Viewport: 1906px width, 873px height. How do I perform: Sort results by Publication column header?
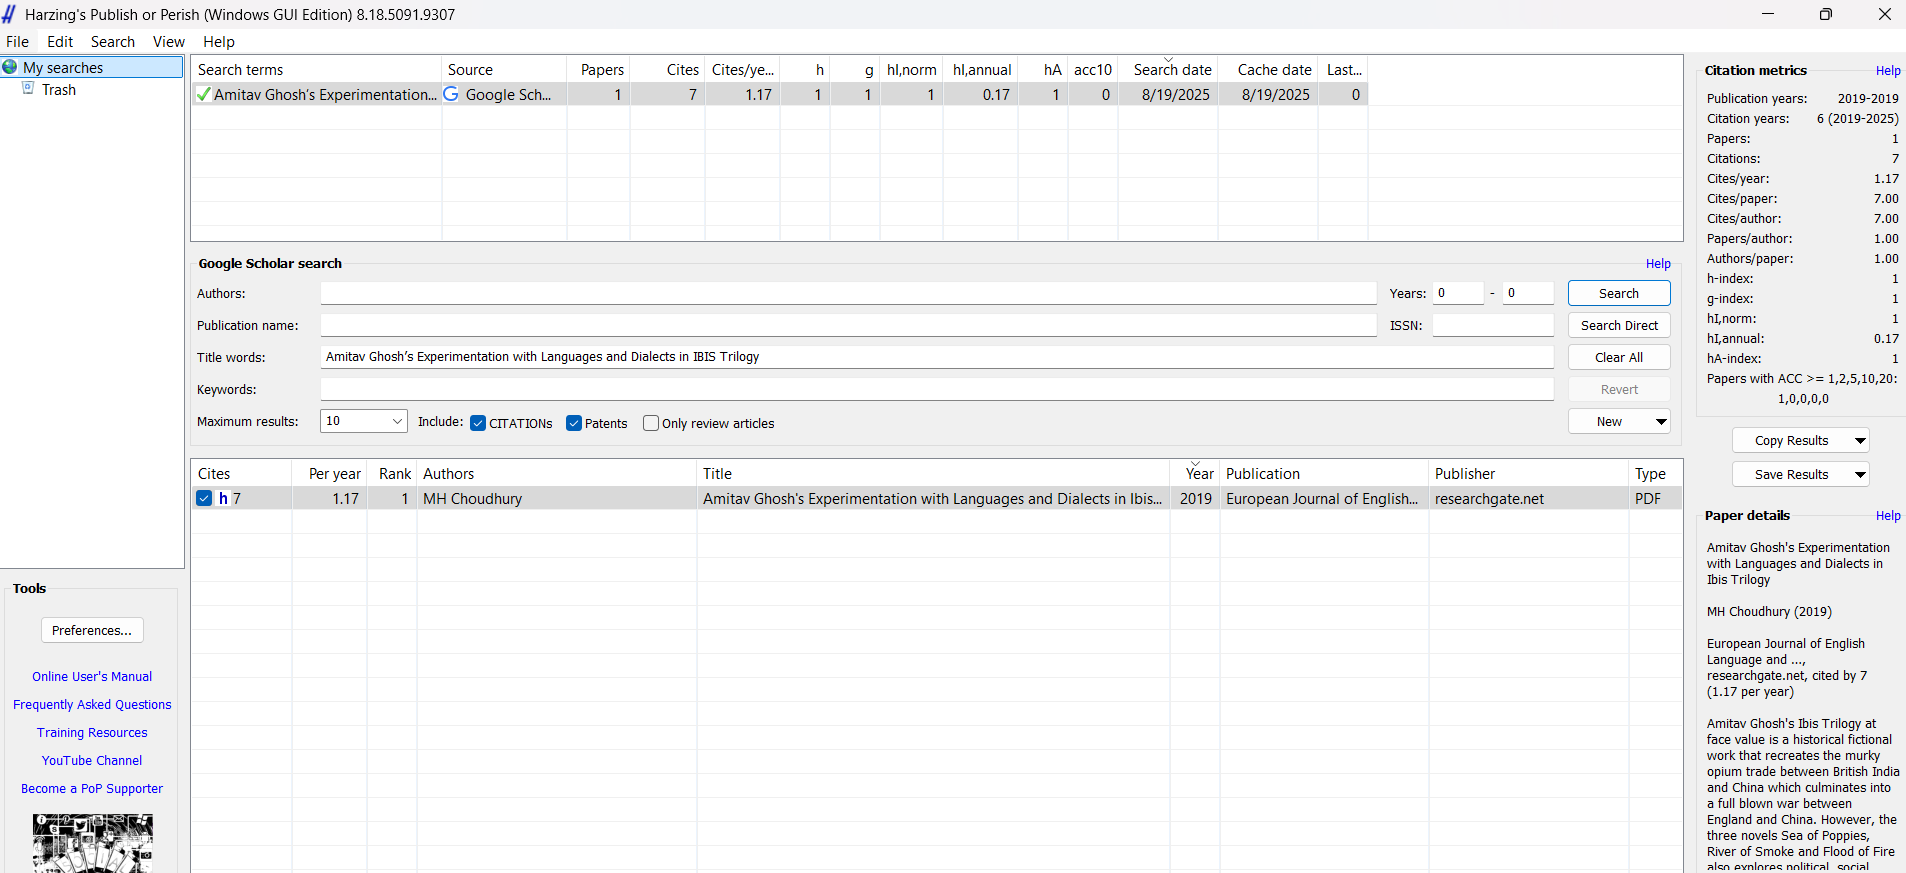tap(1324, 473)
